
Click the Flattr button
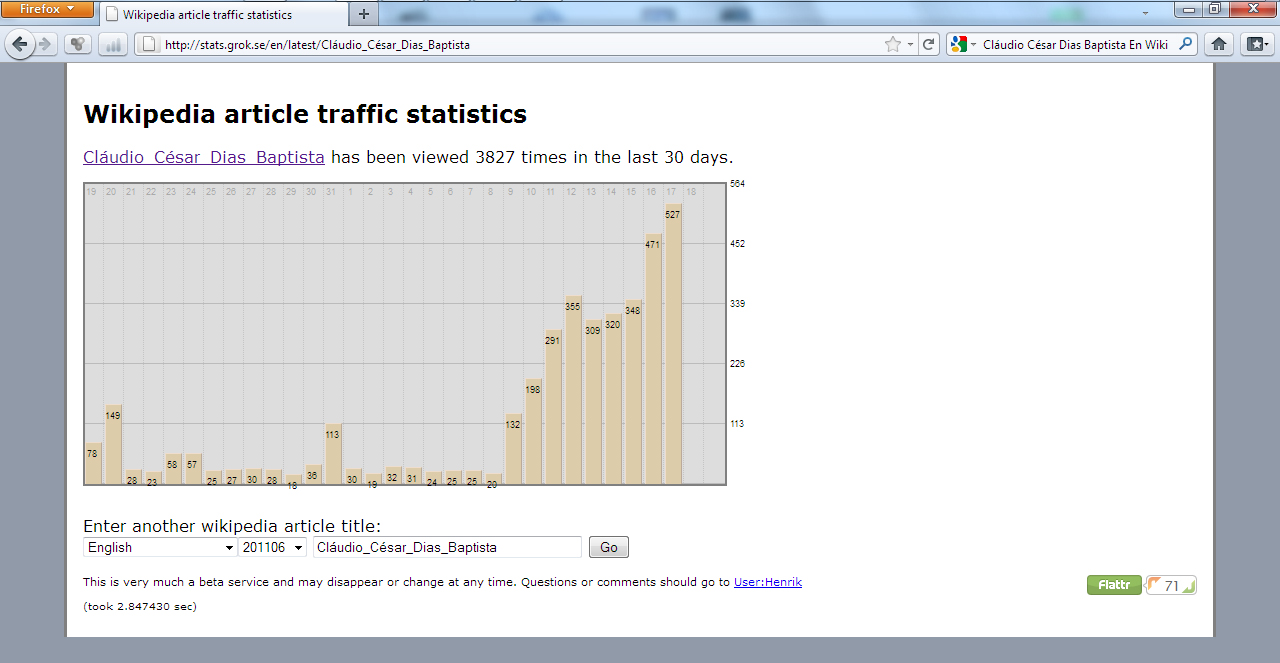tap(1114, 585)
